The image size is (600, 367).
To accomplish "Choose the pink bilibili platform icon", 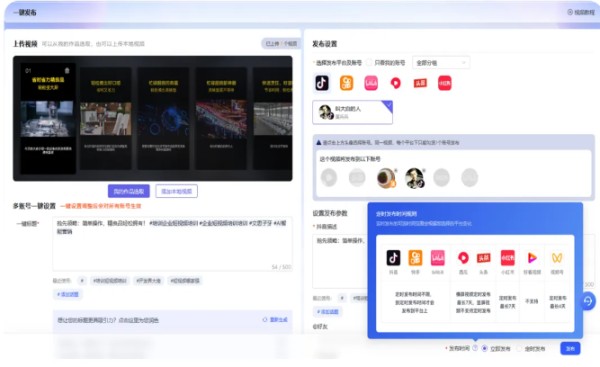I will click(x=371, y=83).
